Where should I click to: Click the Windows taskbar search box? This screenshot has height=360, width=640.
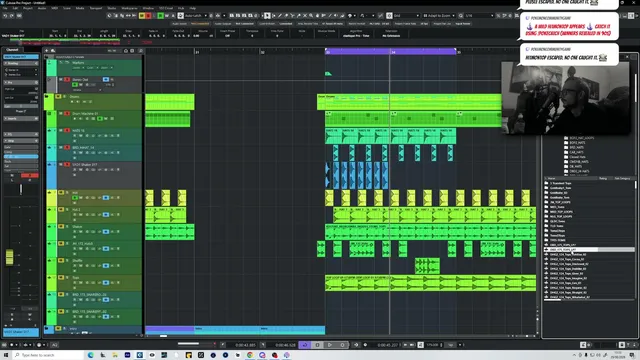tap(47, 355)
